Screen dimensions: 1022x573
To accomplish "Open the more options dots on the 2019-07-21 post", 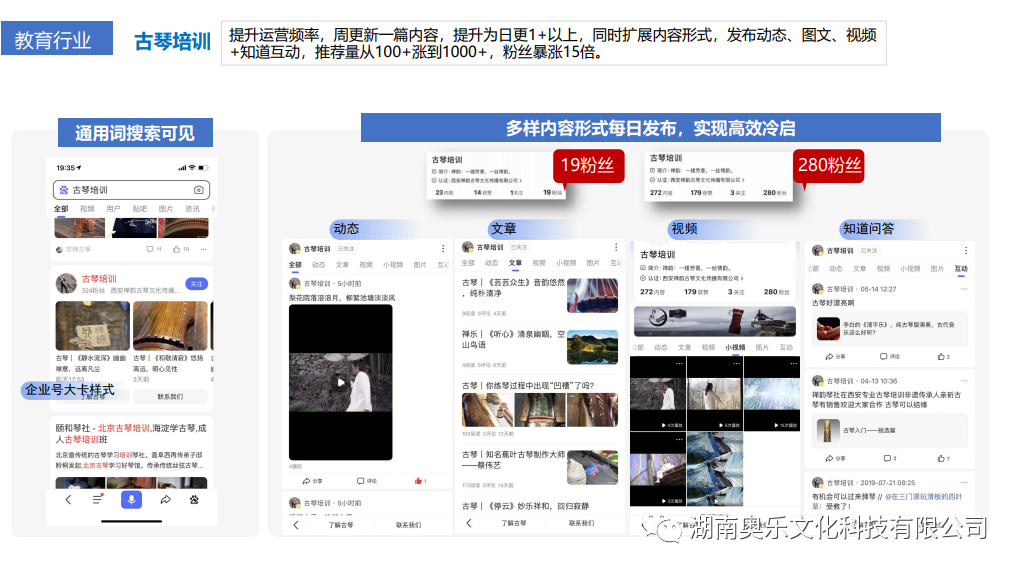I will click(964, 483).
